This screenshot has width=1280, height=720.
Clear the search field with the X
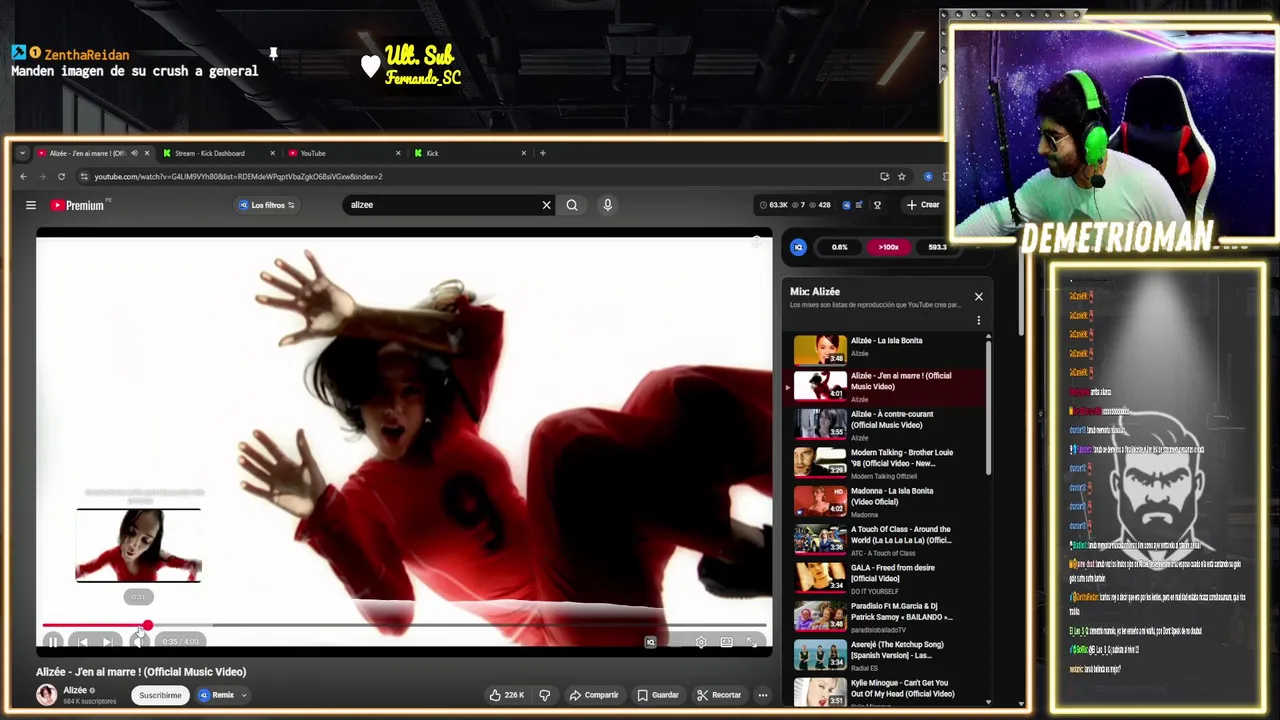(x=546, y=205)
